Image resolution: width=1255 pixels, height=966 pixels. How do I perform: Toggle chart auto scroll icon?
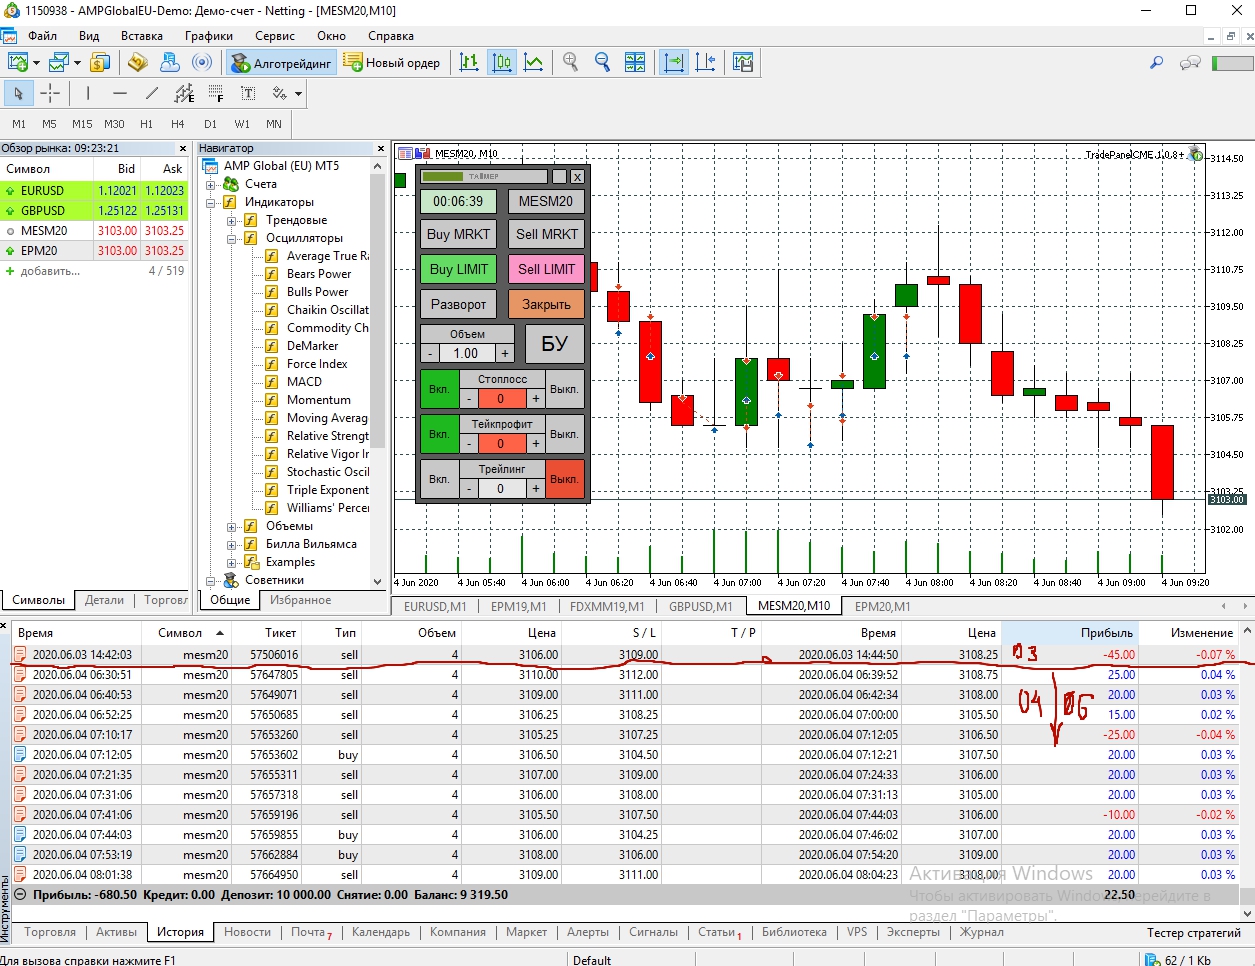[x=674, y=63]
